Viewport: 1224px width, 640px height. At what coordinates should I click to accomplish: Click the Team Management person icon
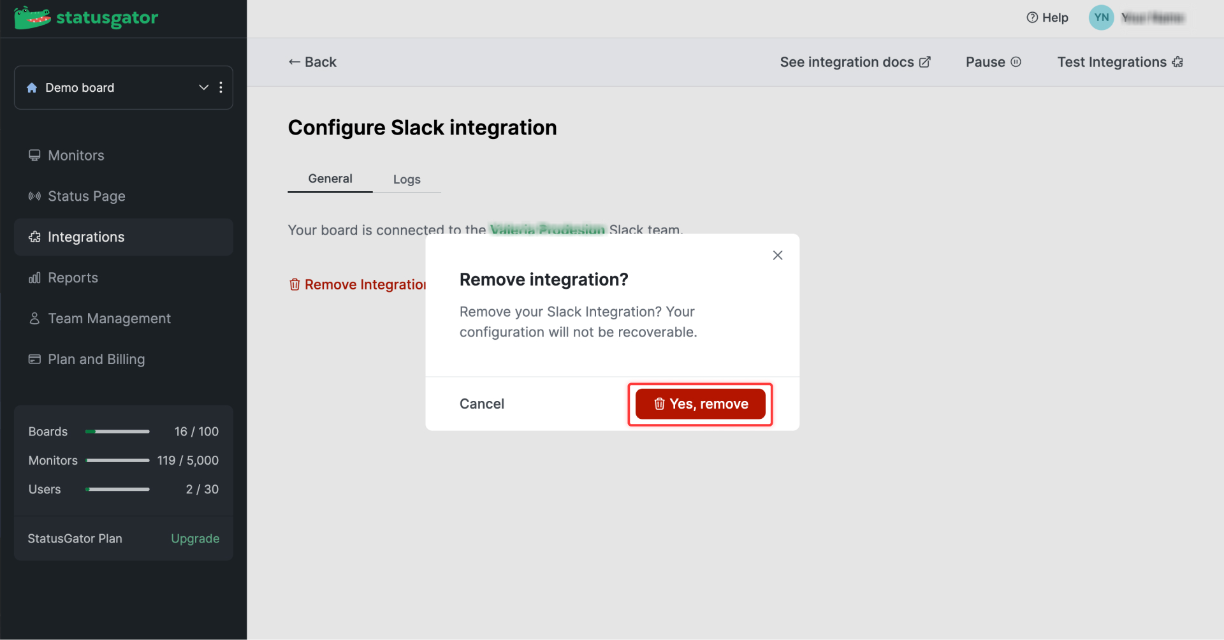coord(35,318)
